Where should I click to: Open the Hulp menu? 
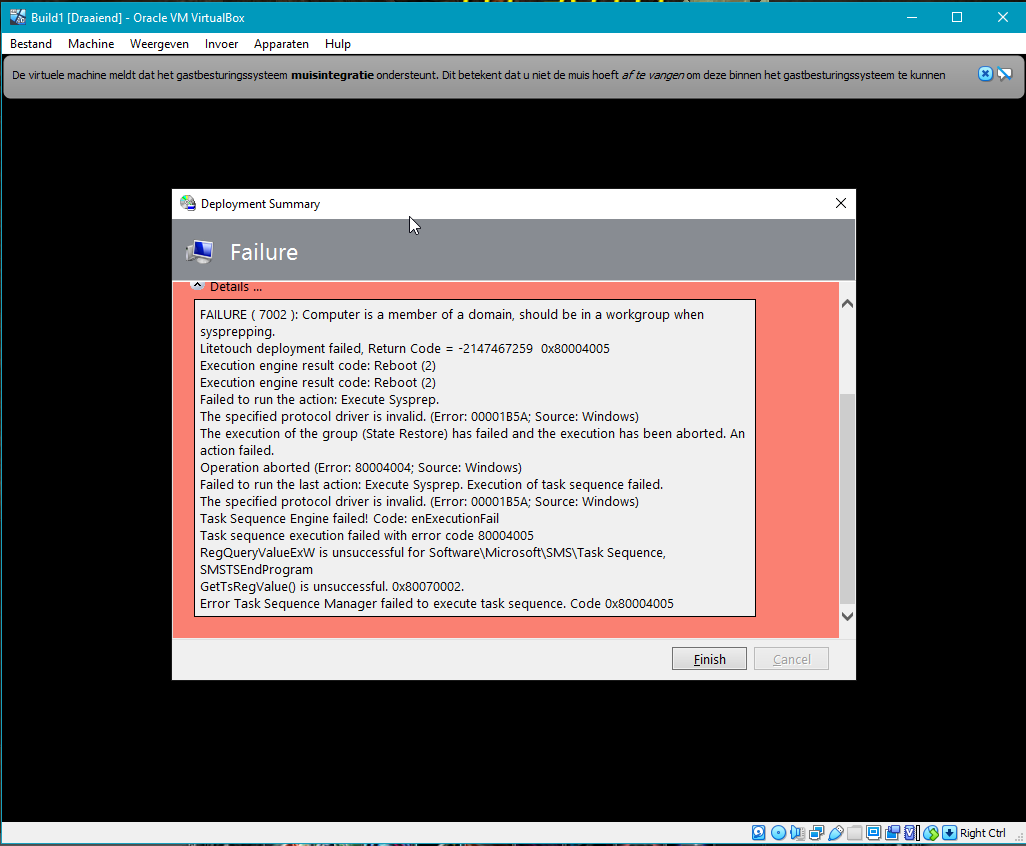pyautogui.click(x=338, y=44)
